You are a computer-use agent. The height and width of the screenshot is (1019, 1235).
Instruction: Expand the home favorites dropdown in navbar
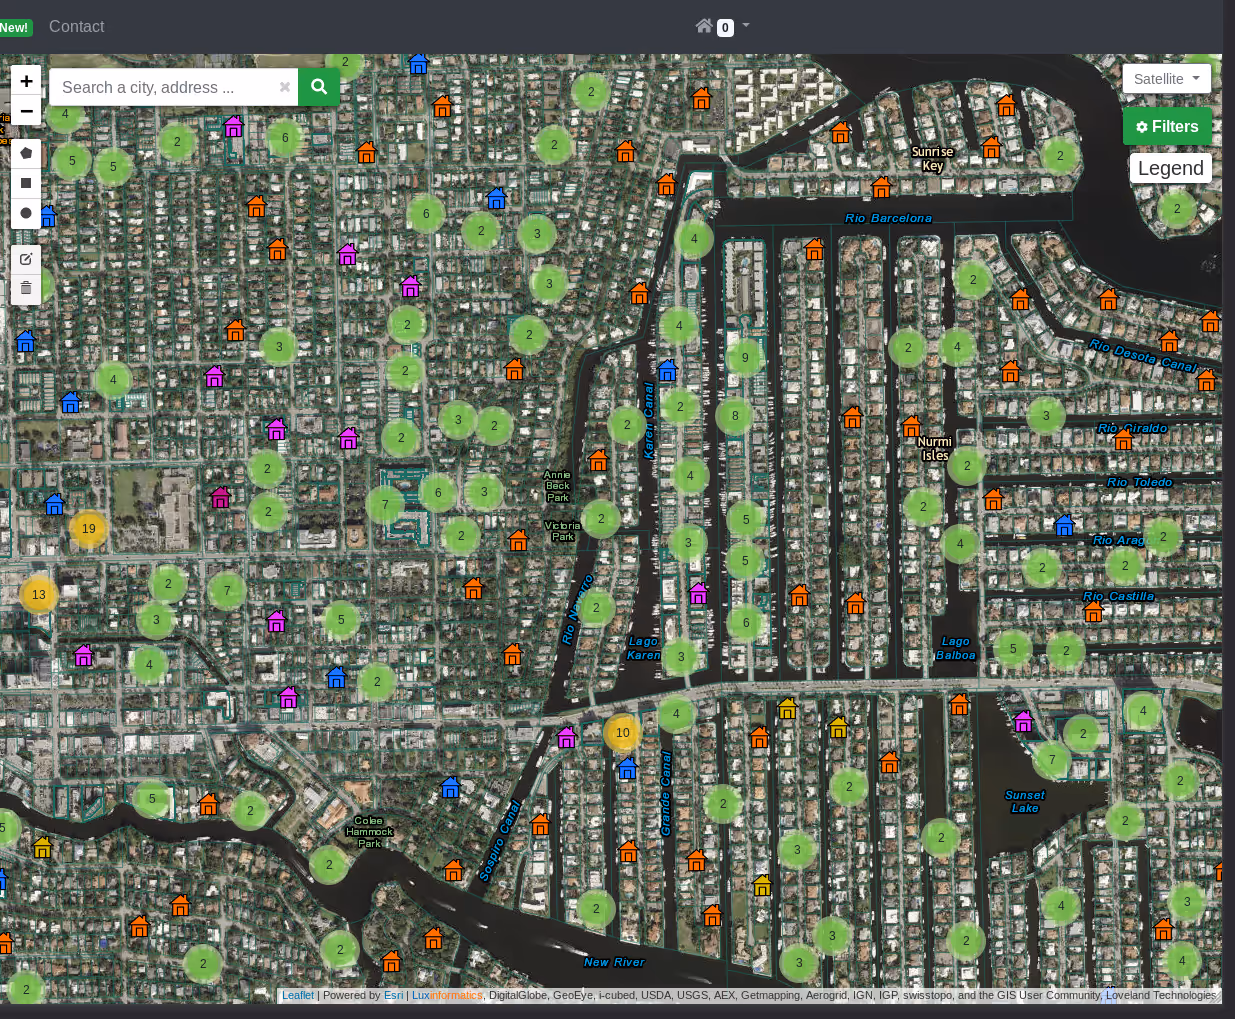722,26
